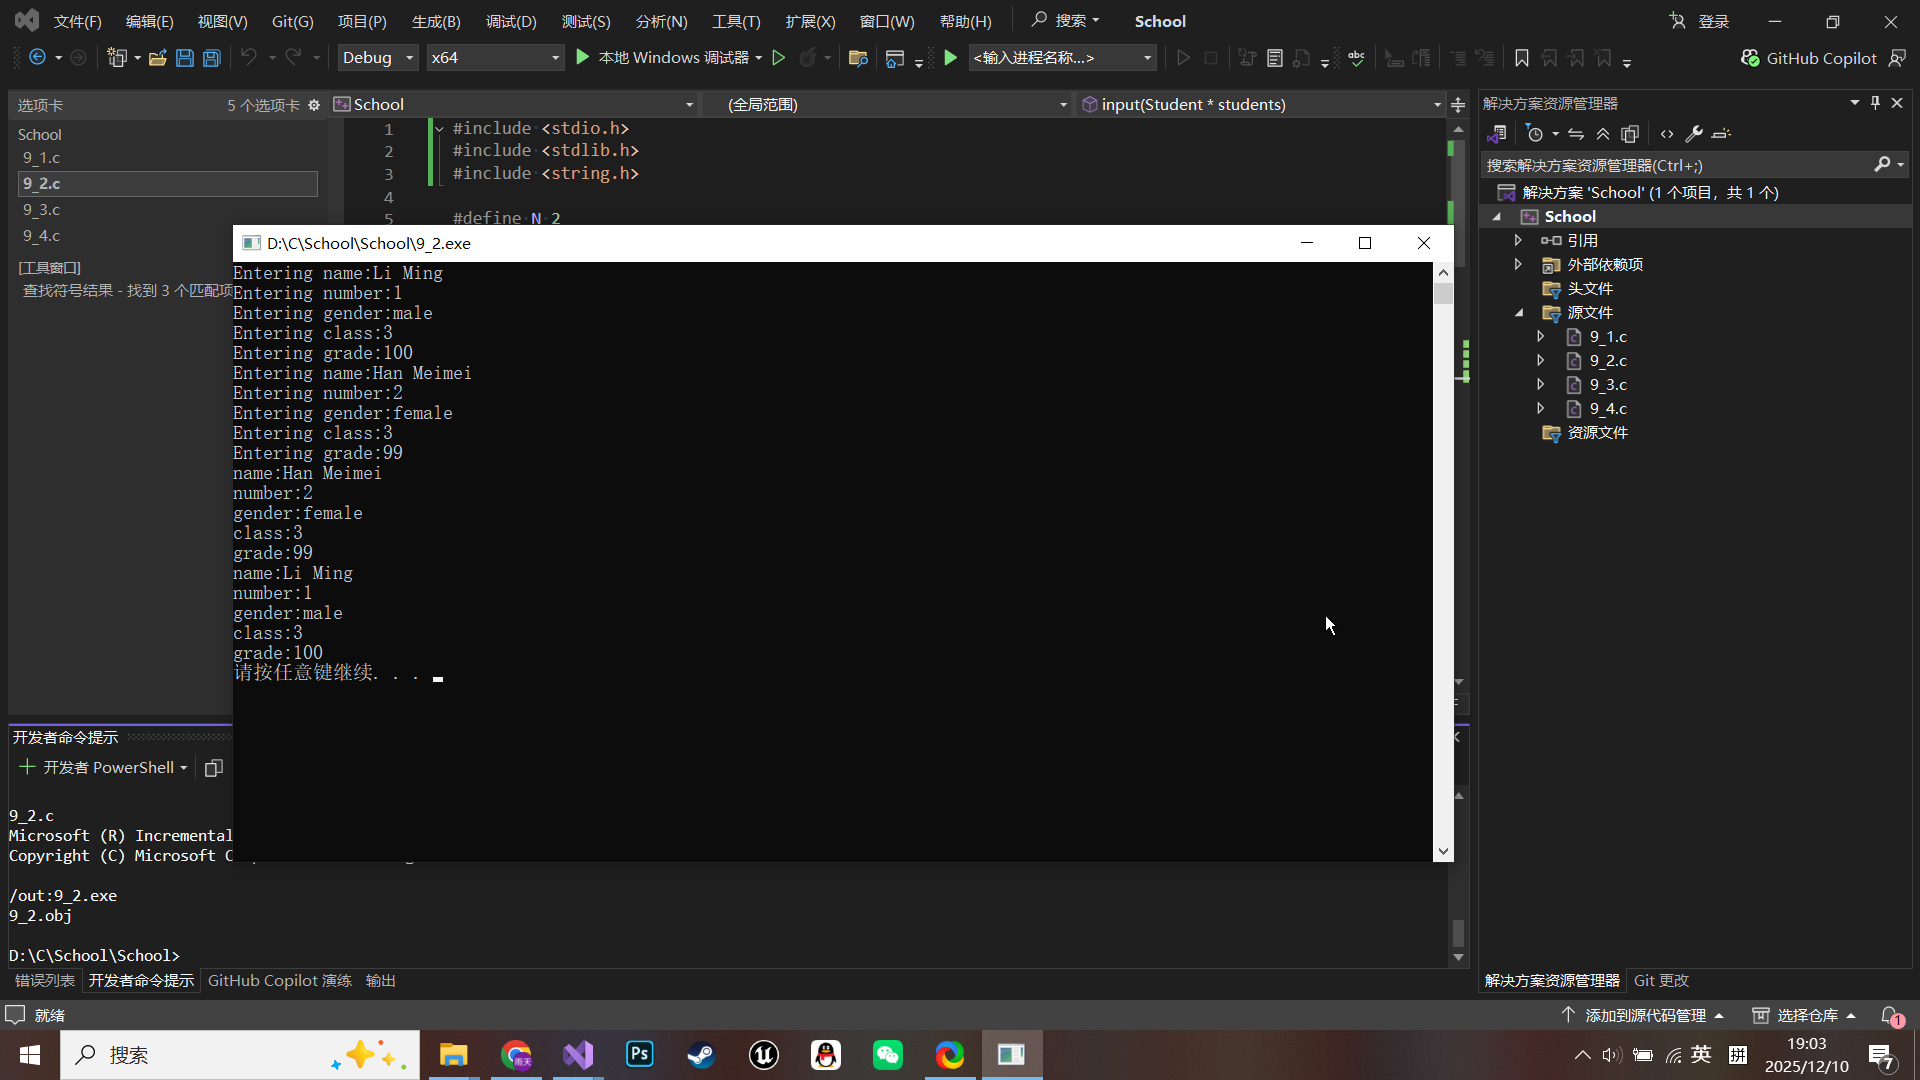1920x1080 pixels.
Task: Click the Collapse All icon in Solution Explorer
Action: point(1603,134)
